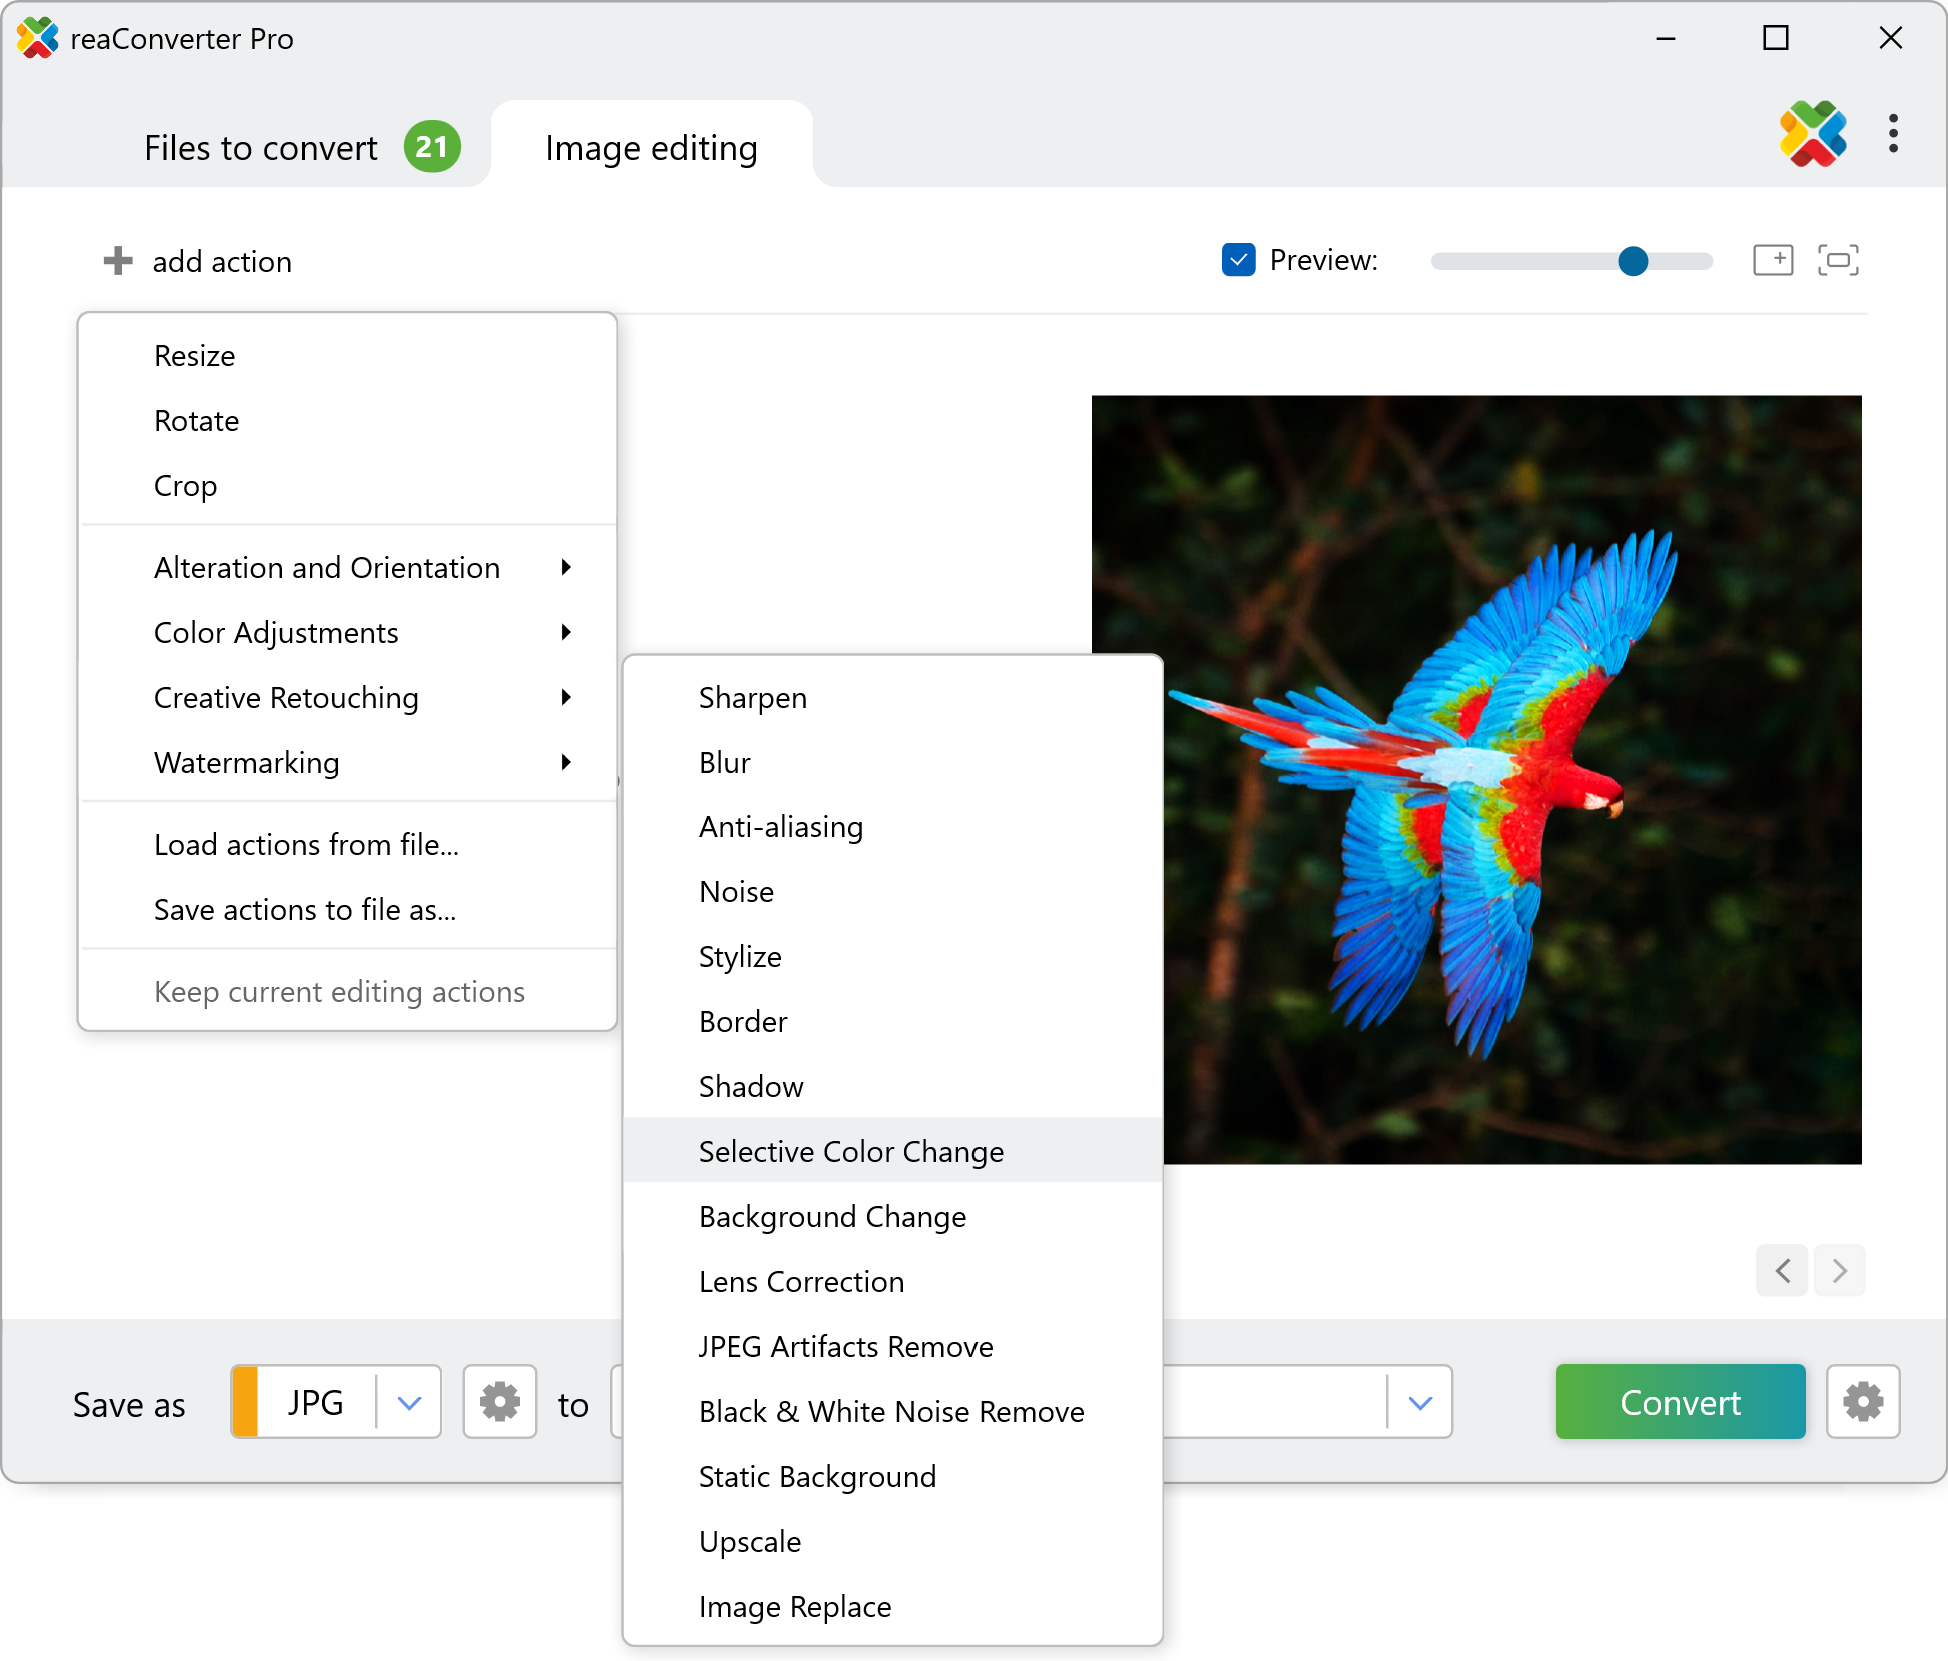
Task: Go to the previous preview image
Action: pyautogui.click(x=1782, y=1271)
